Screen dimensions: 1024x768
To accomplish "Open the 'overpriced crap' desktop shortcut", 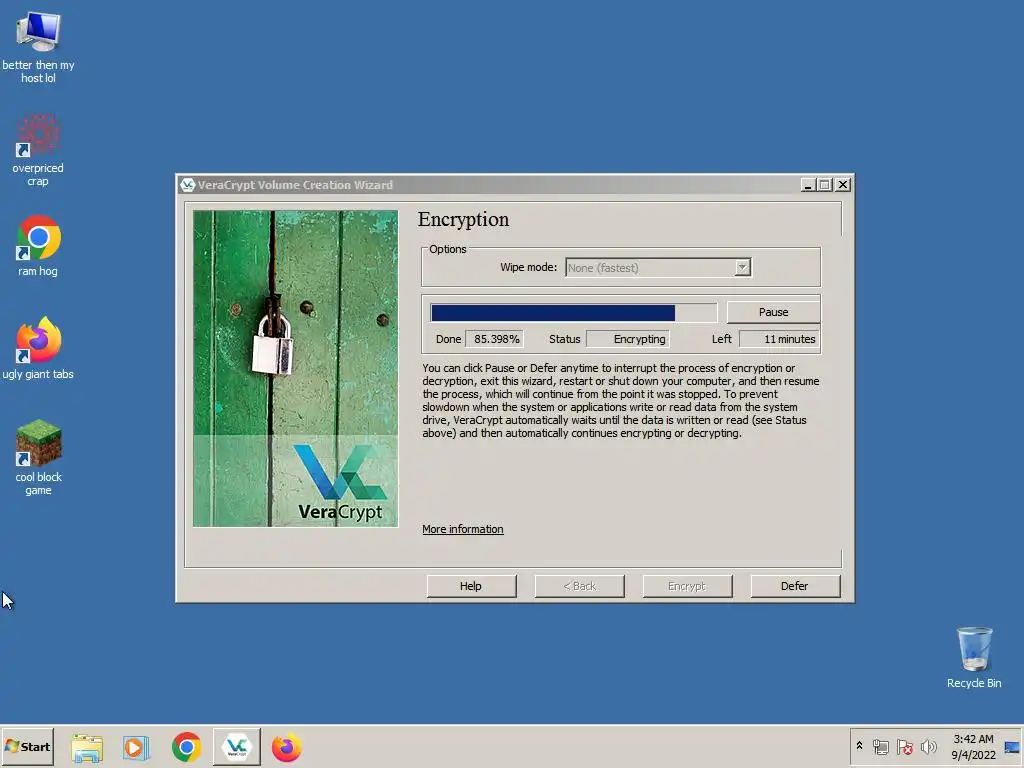I will click(38, 150).
